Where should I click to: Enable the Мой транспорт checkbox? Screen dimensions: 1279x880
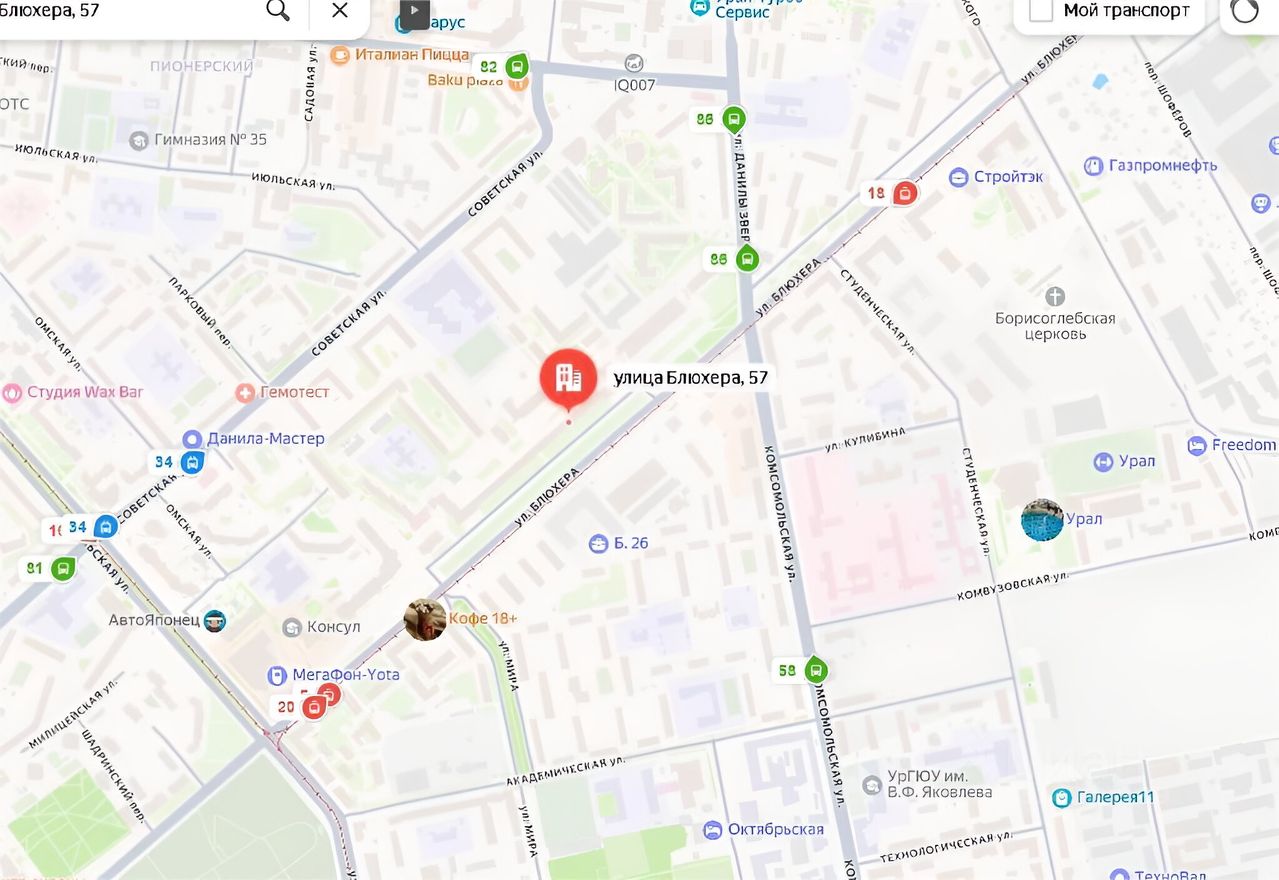[x=1041, y=11]
